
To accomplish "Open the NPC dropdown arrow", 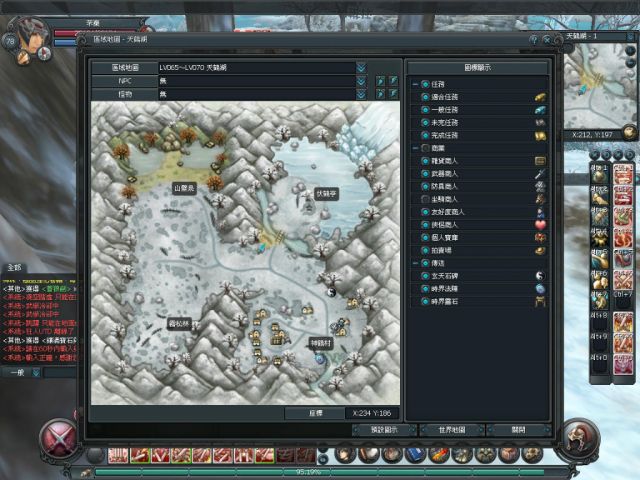I will [x=361, y=81].
